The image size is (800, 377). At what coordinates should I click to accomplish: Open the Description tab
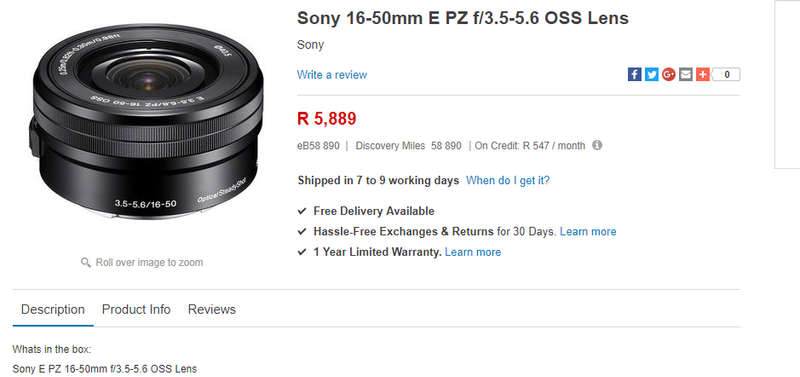coord(53,310)
